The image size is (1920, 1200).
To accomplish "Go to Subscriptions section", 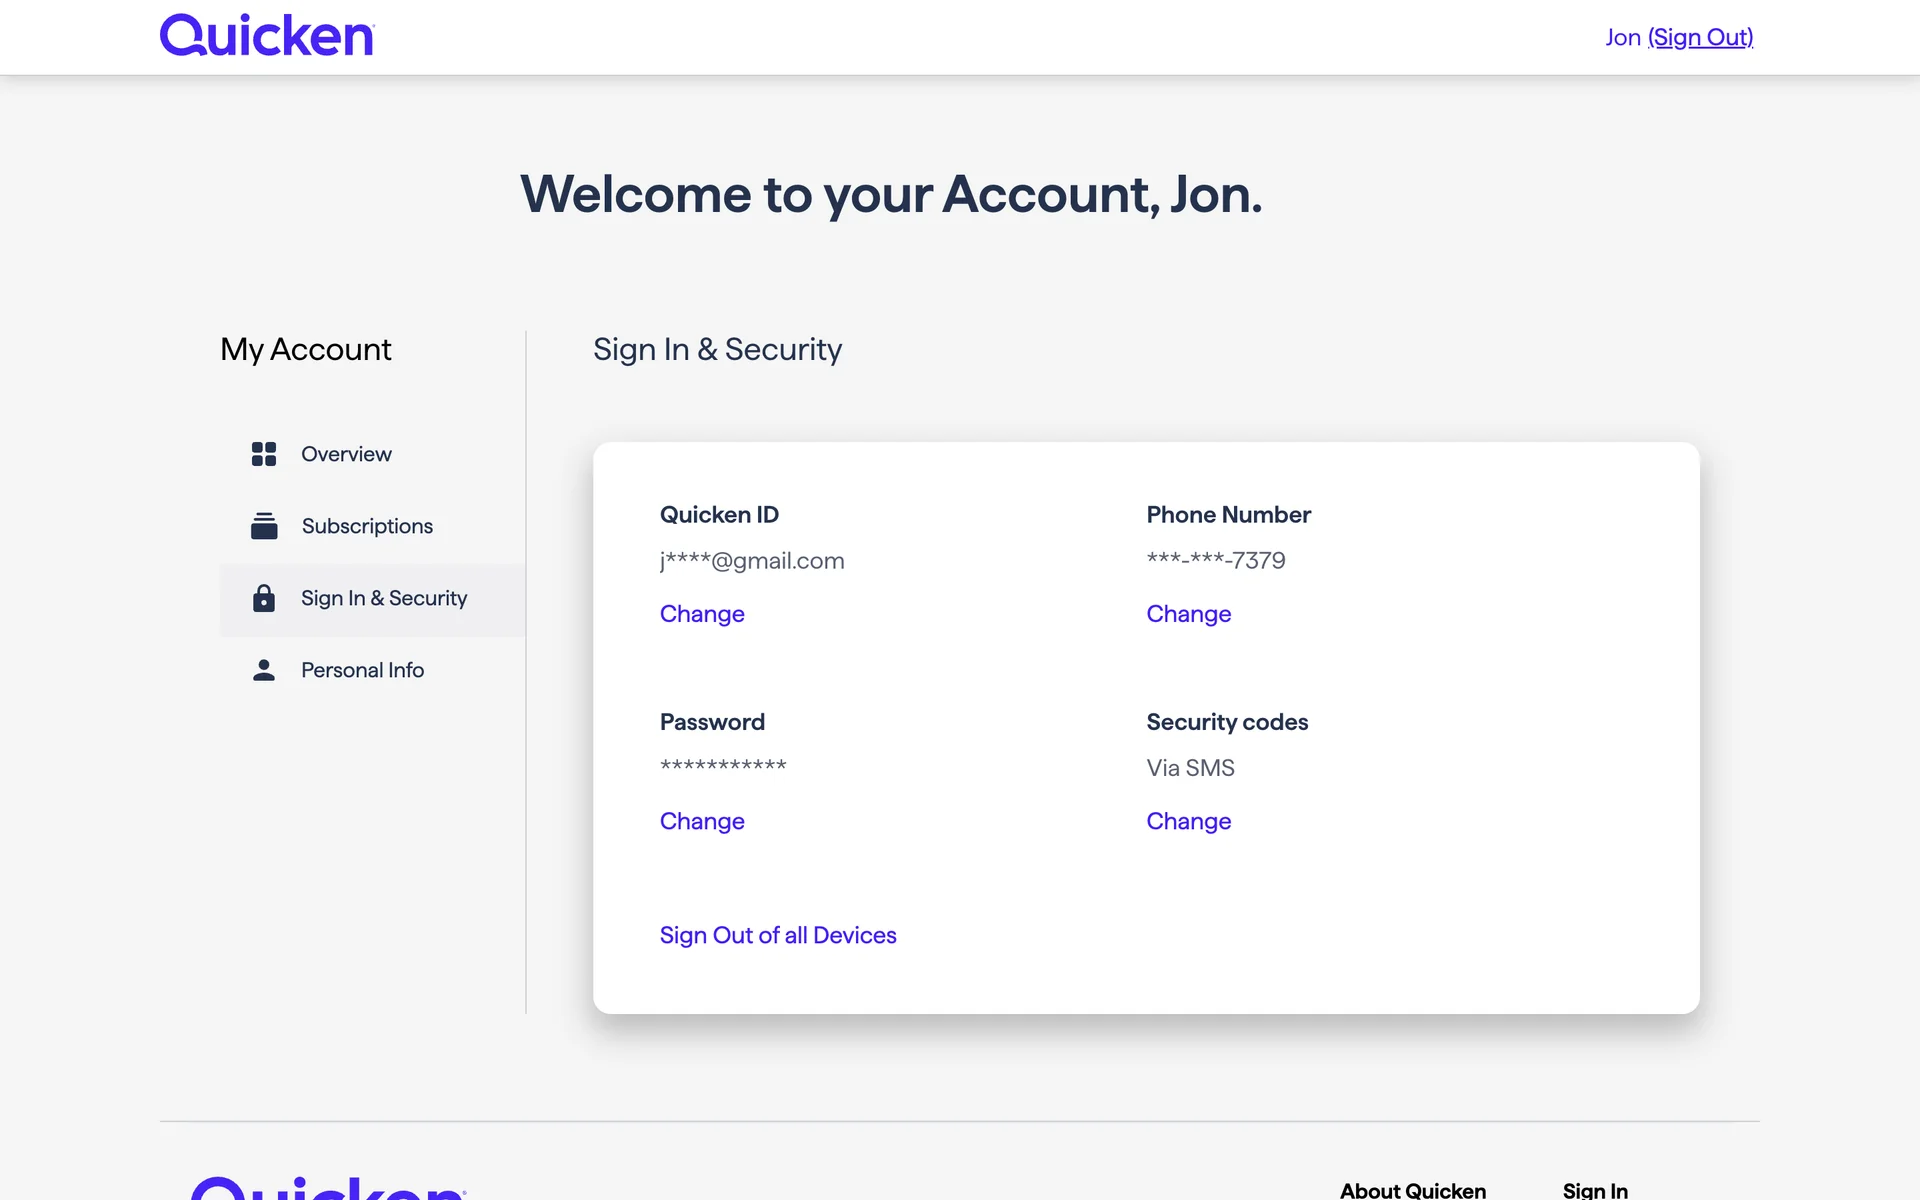I will [367, 526].
